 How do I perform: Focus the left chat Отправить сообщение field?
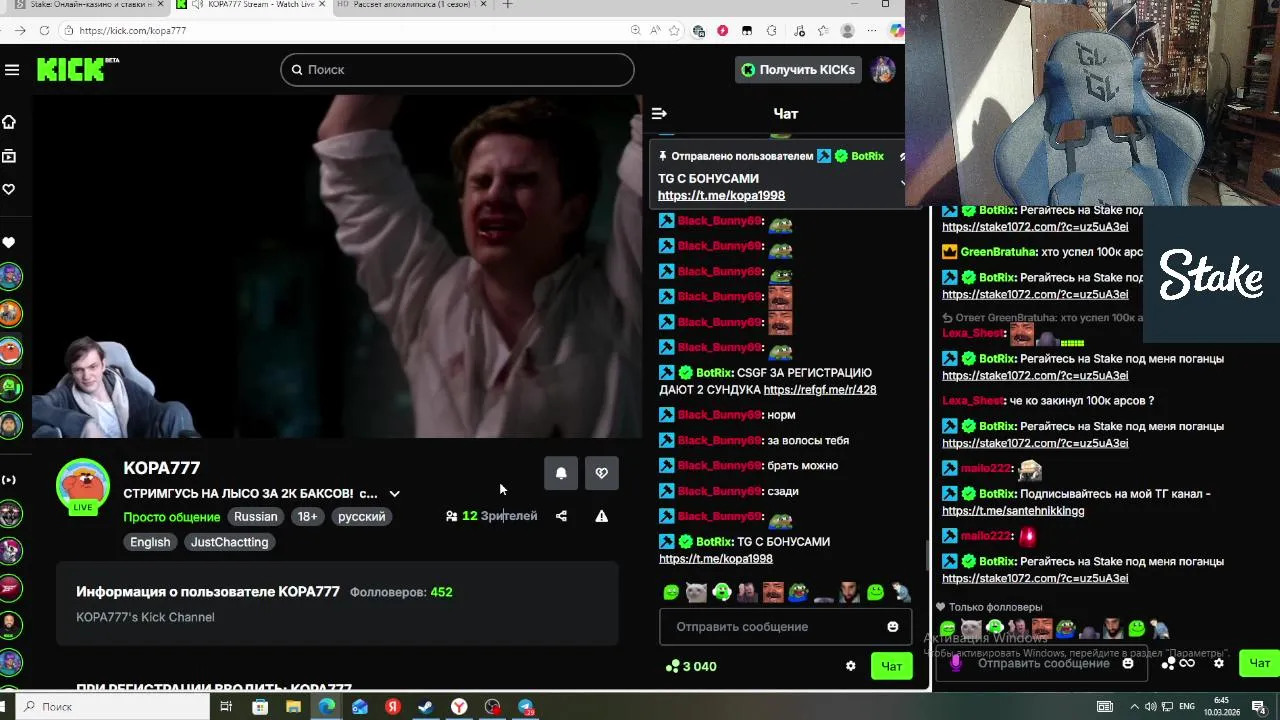(x=785, y=627)
